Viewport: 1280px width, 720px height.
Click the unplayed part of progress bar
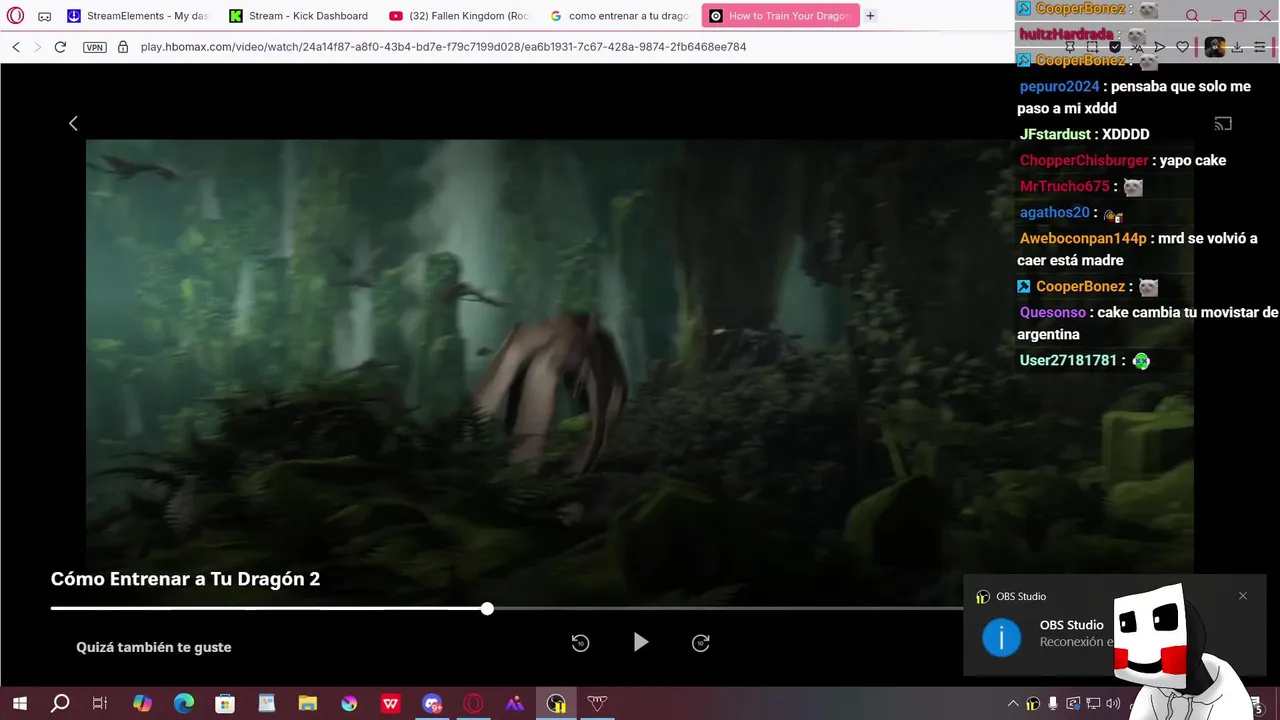(x=725, y=608)
